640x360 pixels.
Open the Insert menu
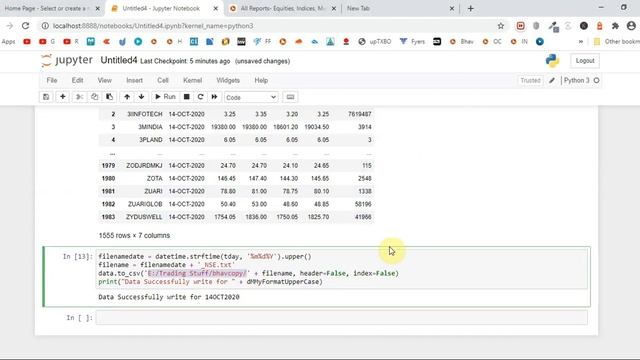(134, 80)
